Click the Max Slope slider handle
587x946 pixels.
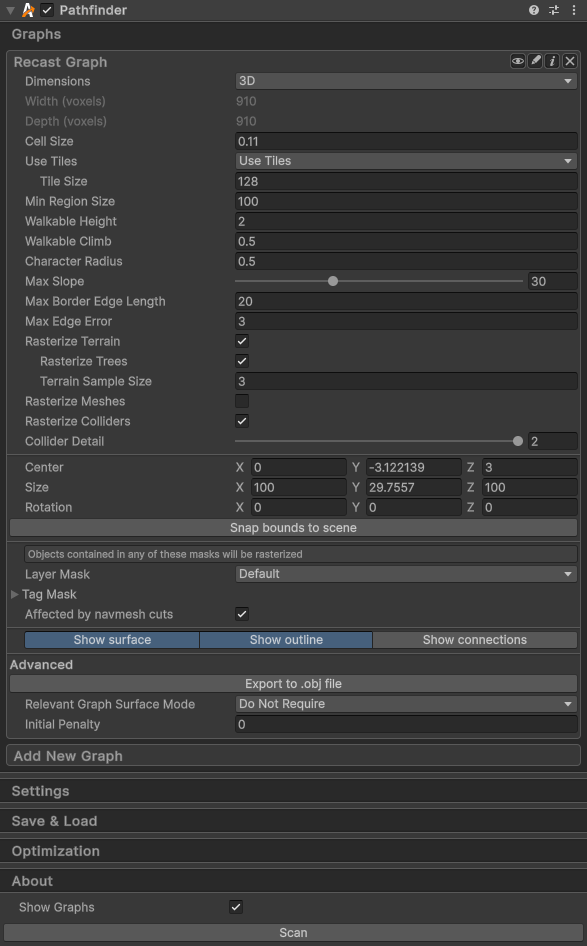(x=333, y=281)
